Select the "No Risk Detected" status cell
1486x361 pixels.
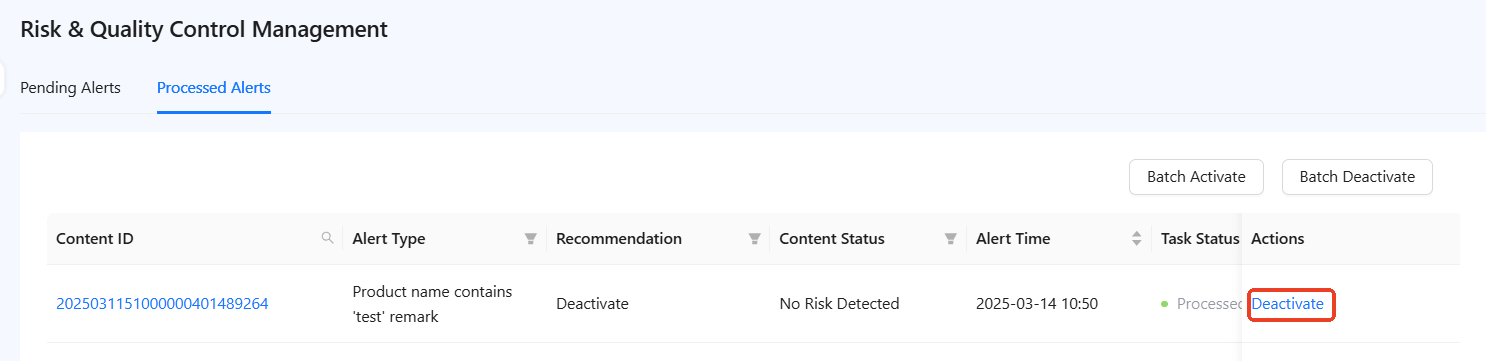click(839, 304)
